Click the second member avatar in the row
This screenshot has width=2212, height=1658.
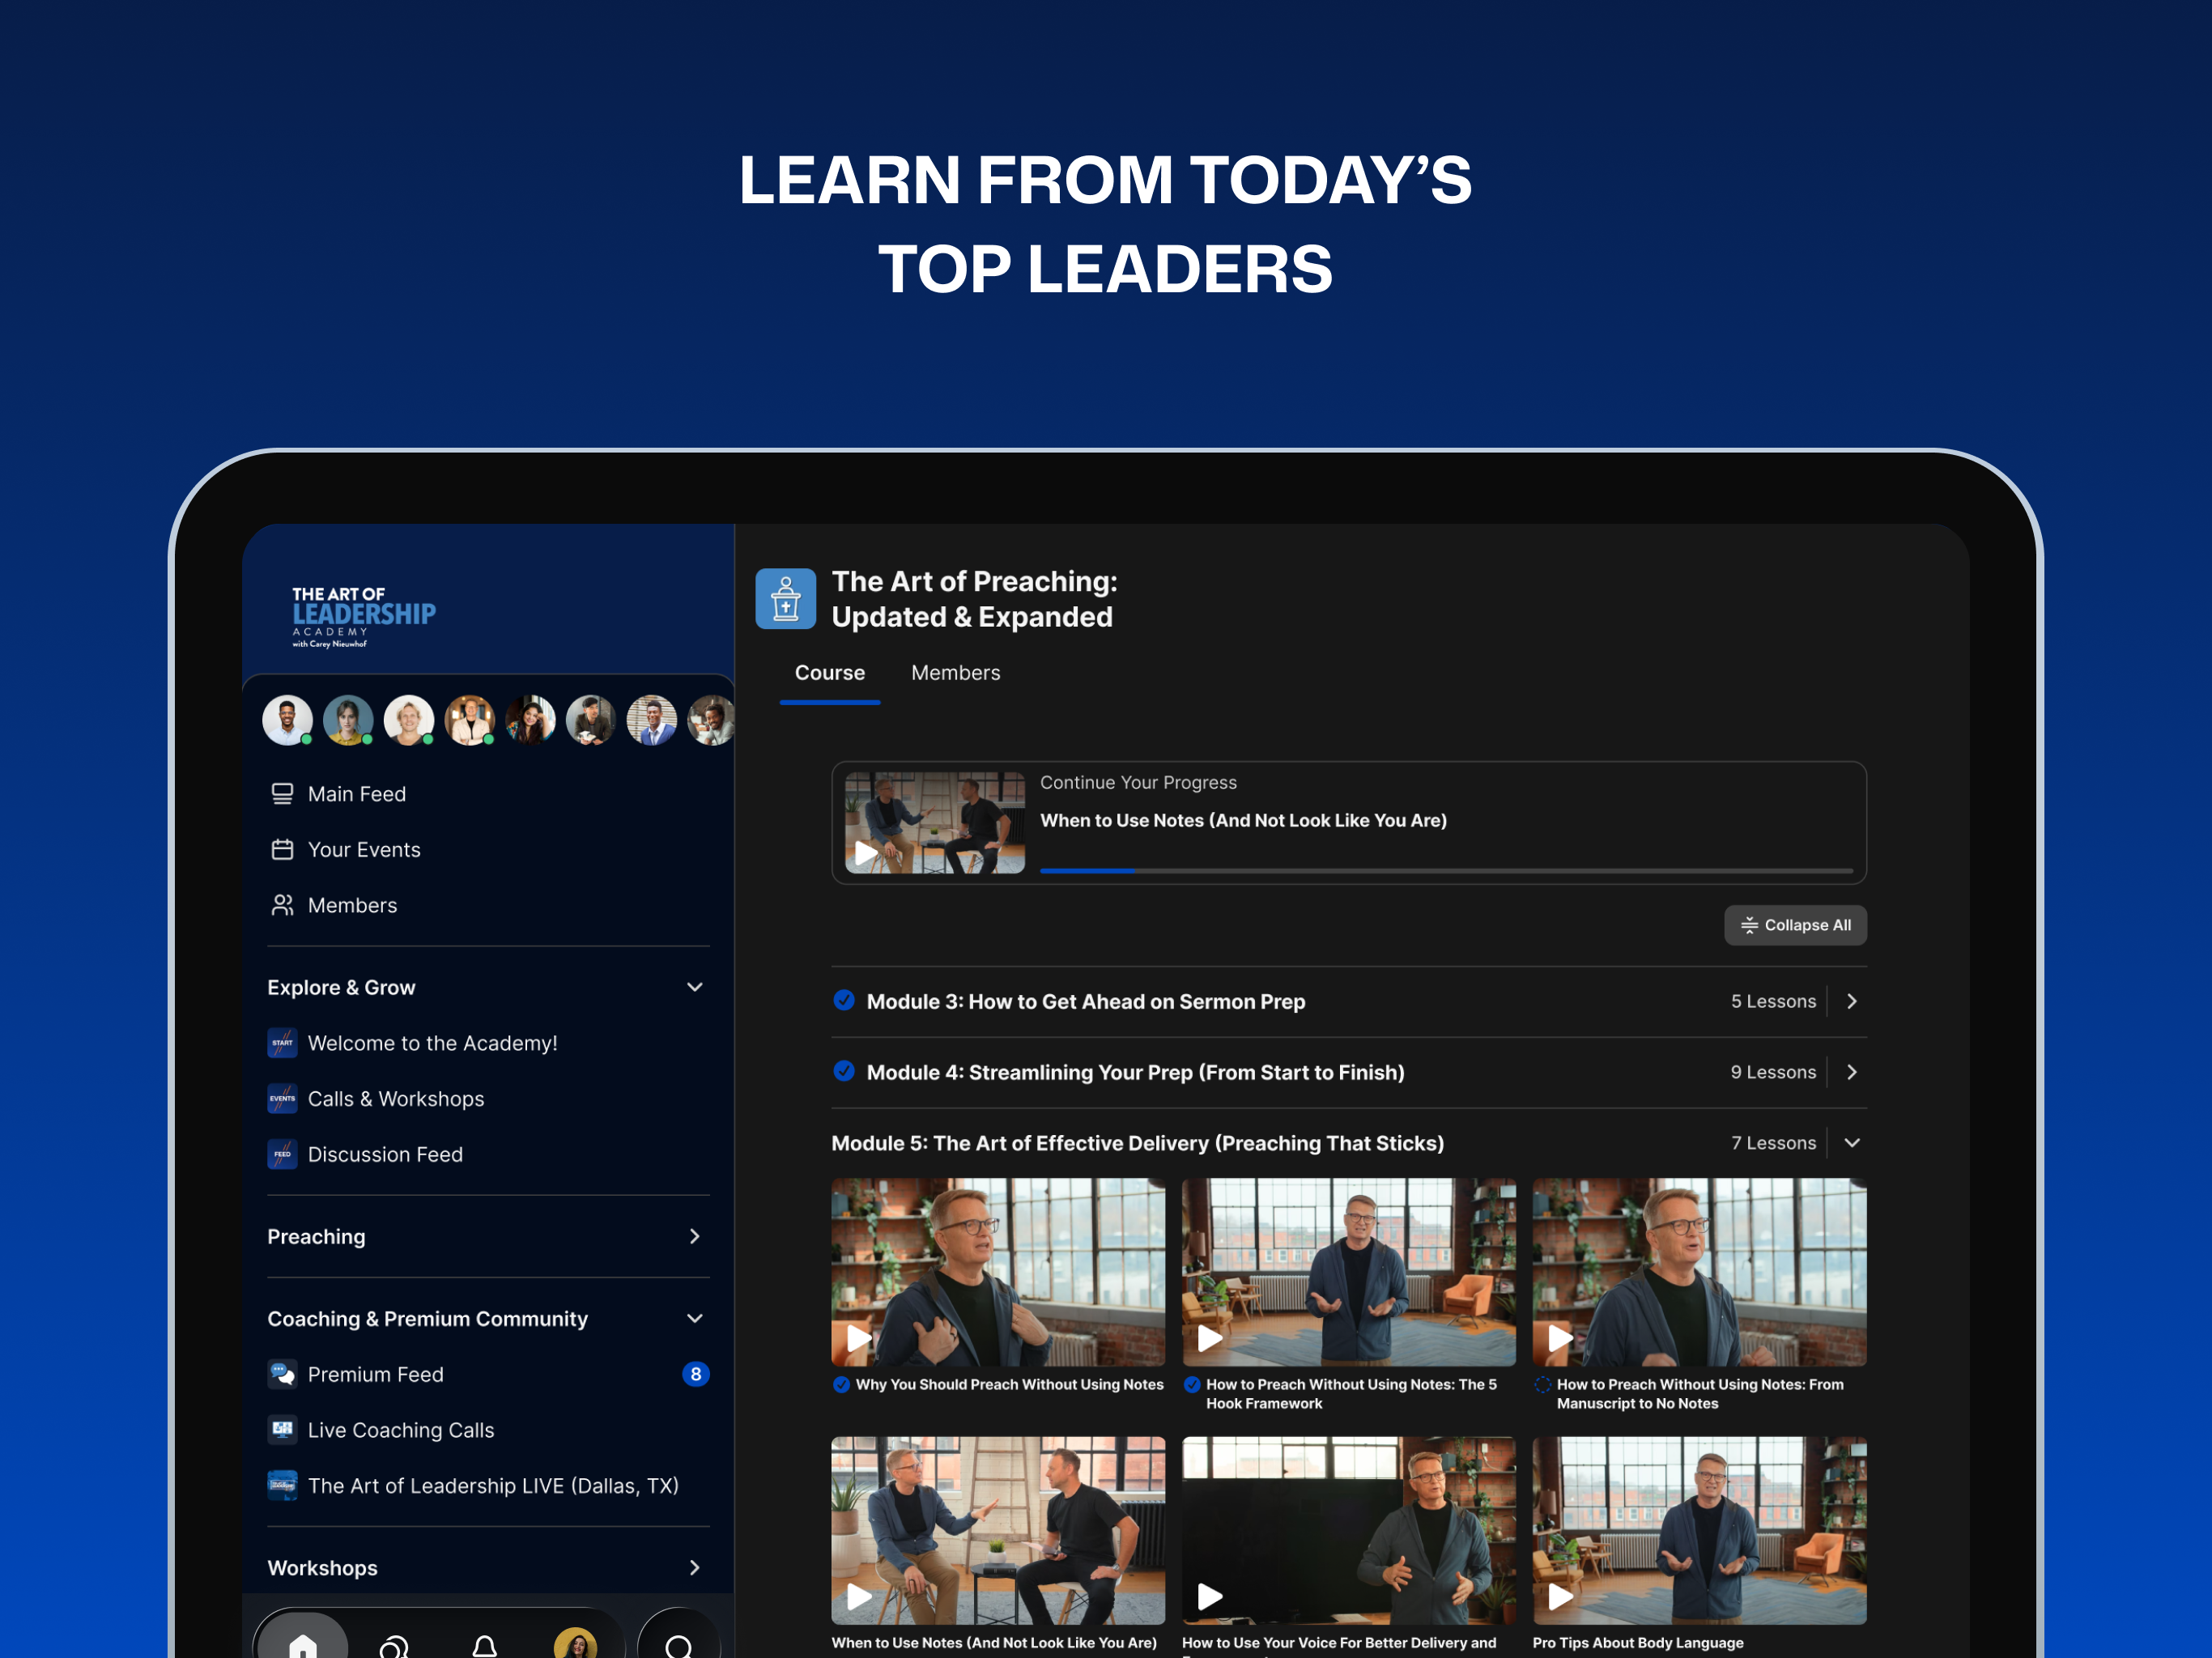[x=348, y=720]
